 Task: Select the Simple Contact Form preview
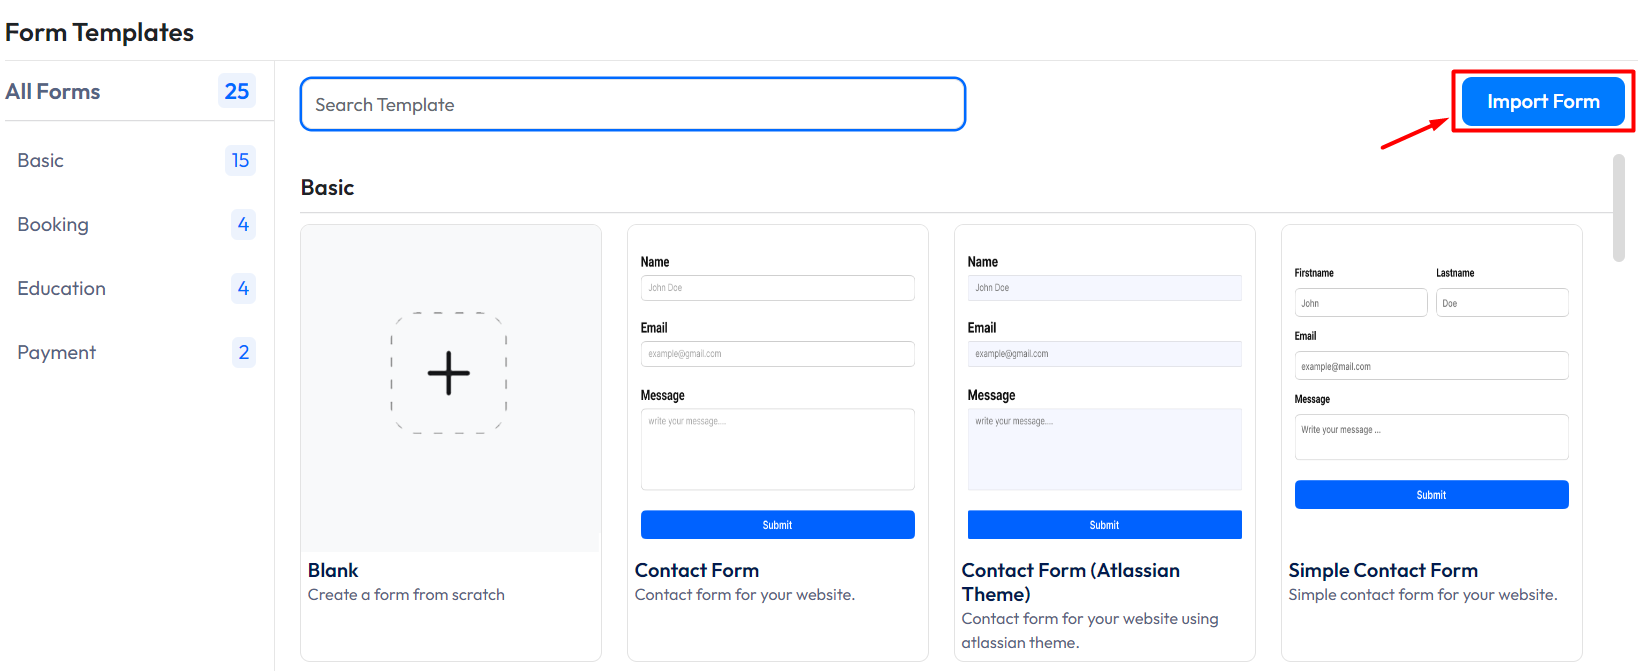click(x=1431, y=390)
